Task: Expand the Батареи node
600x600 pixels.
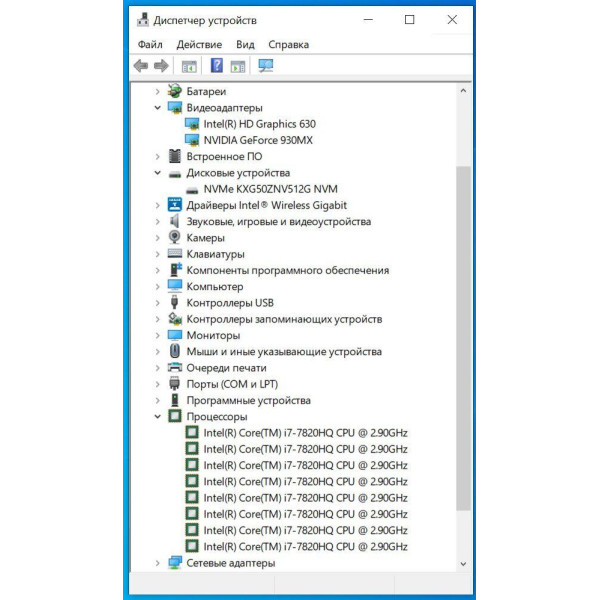Action: point(157,91)
